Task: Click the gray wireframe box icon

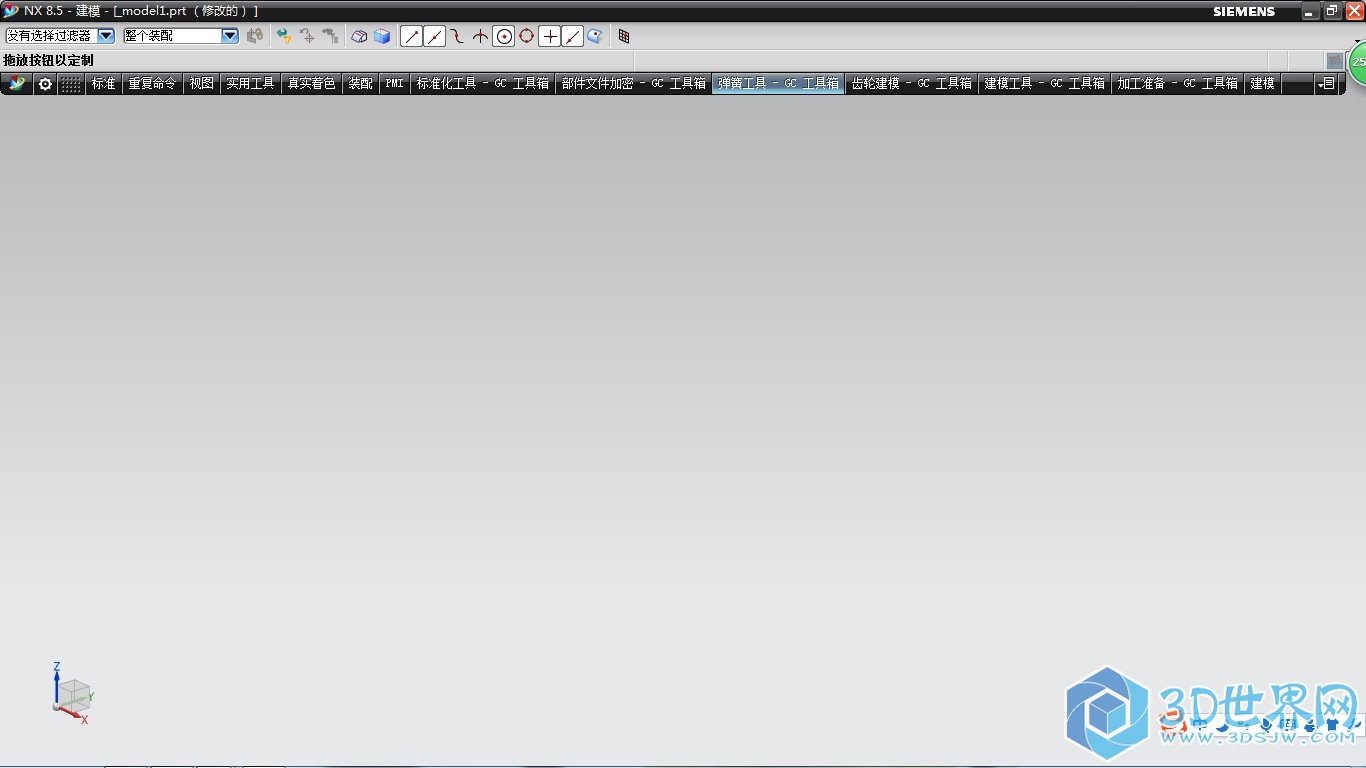Action: (x=359, y=36)
